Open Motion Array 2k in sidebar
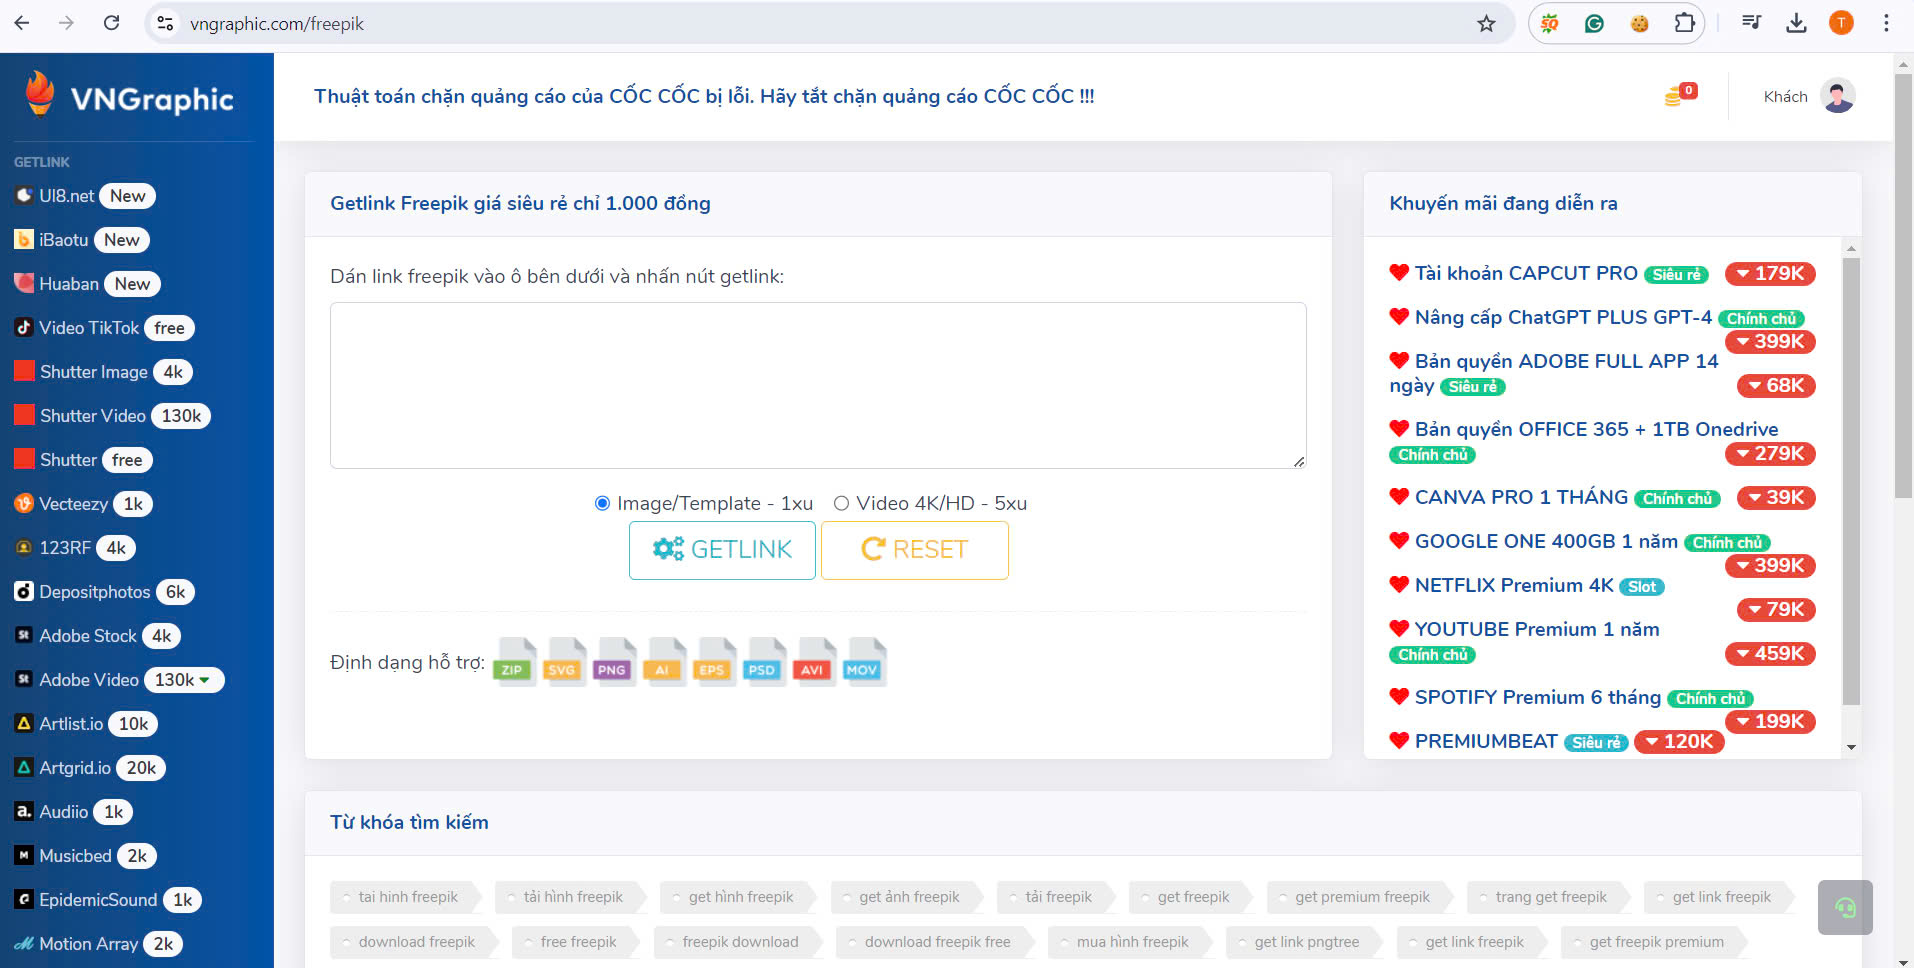The width and height of the screenshot is (1914, 968). 98,944
